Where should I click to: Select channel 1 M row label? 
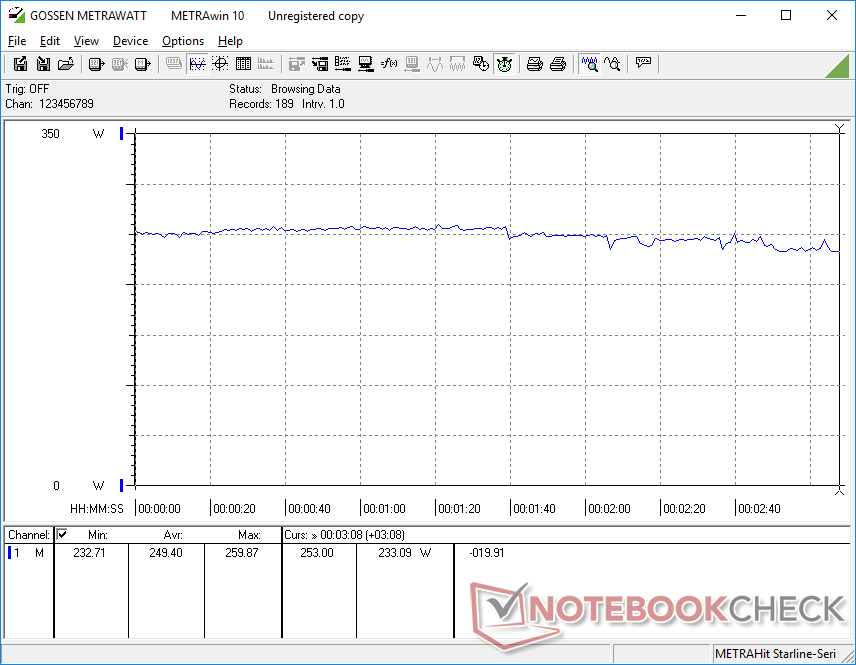(x=28, y=553)
